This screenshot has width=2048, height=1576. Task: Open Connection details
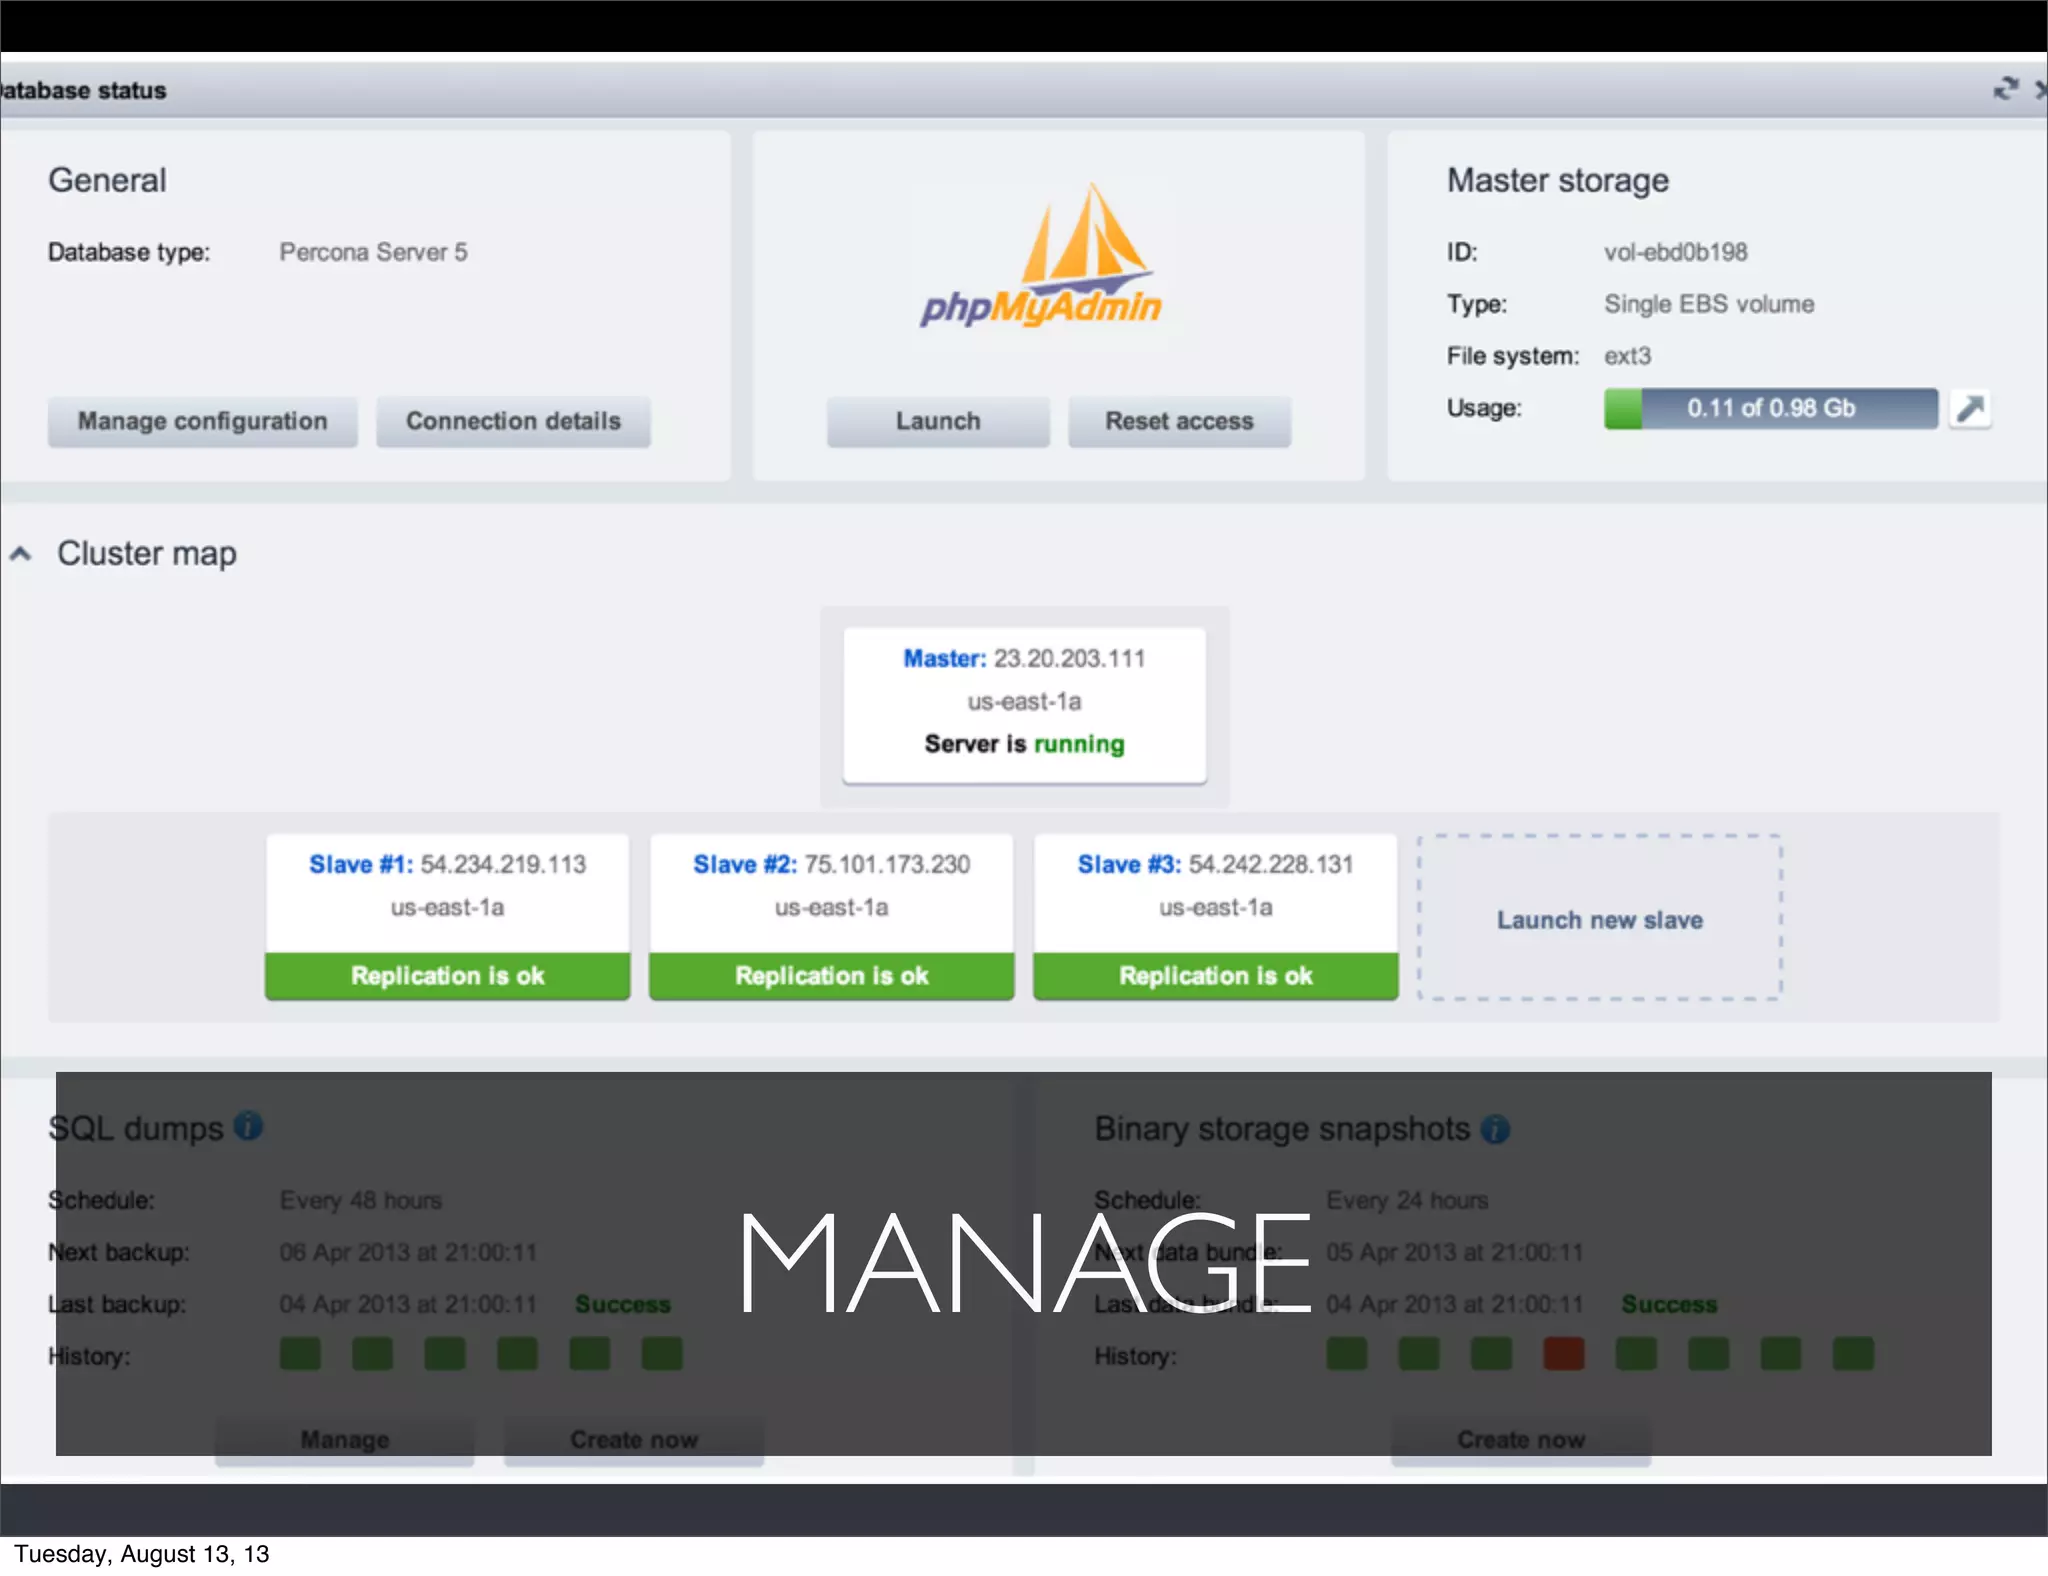[513, 421]
